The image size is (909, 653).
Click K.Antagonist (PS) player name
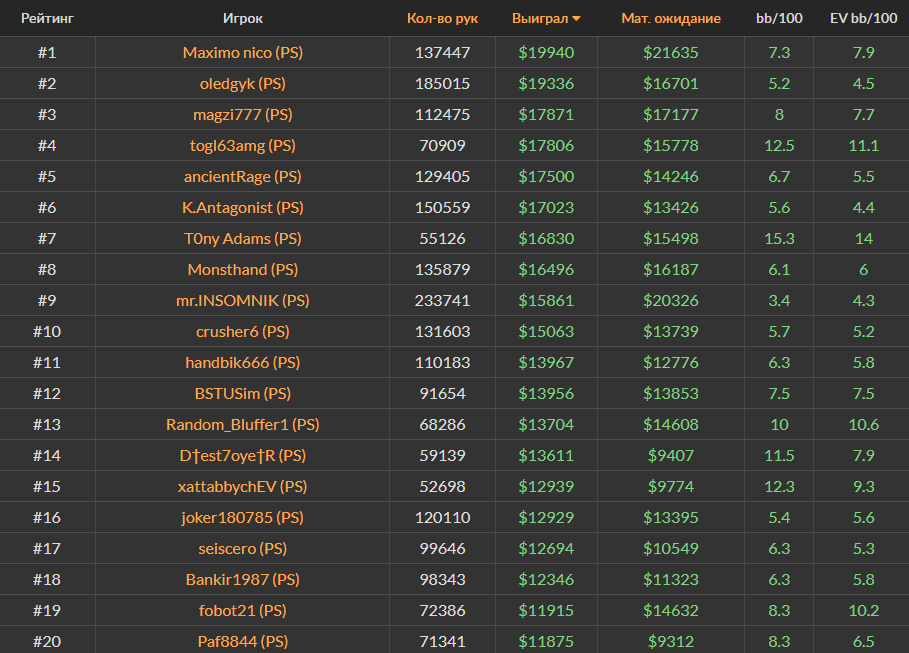(x=243, y=207)
